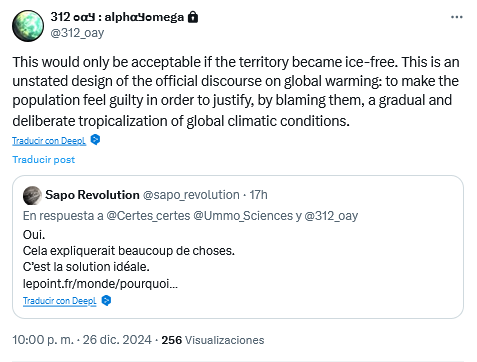Click 'Traducir con DeepL' in quoted post

click(x=60, y=301)
